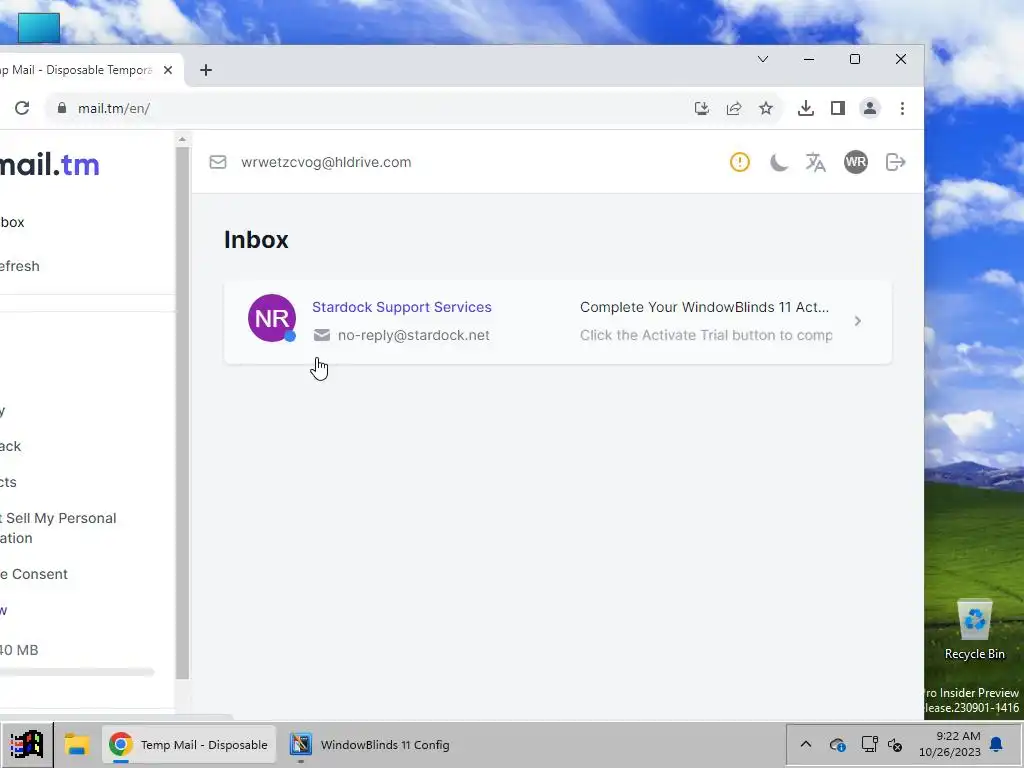Show hidden tray icons chevron
Screen dimensions: 1024x768
click(806, 744)
